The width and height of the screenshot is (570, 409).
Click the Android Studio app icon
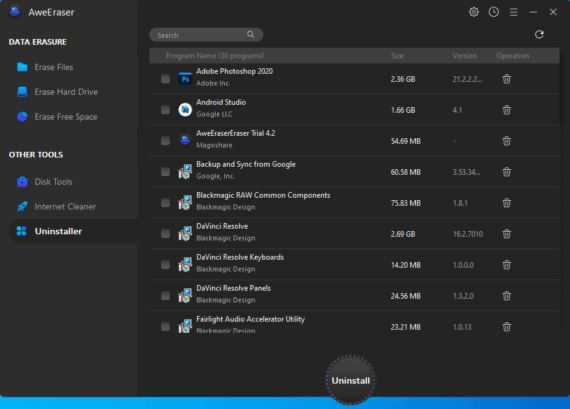pyautogui.click(x=185, y=110)
